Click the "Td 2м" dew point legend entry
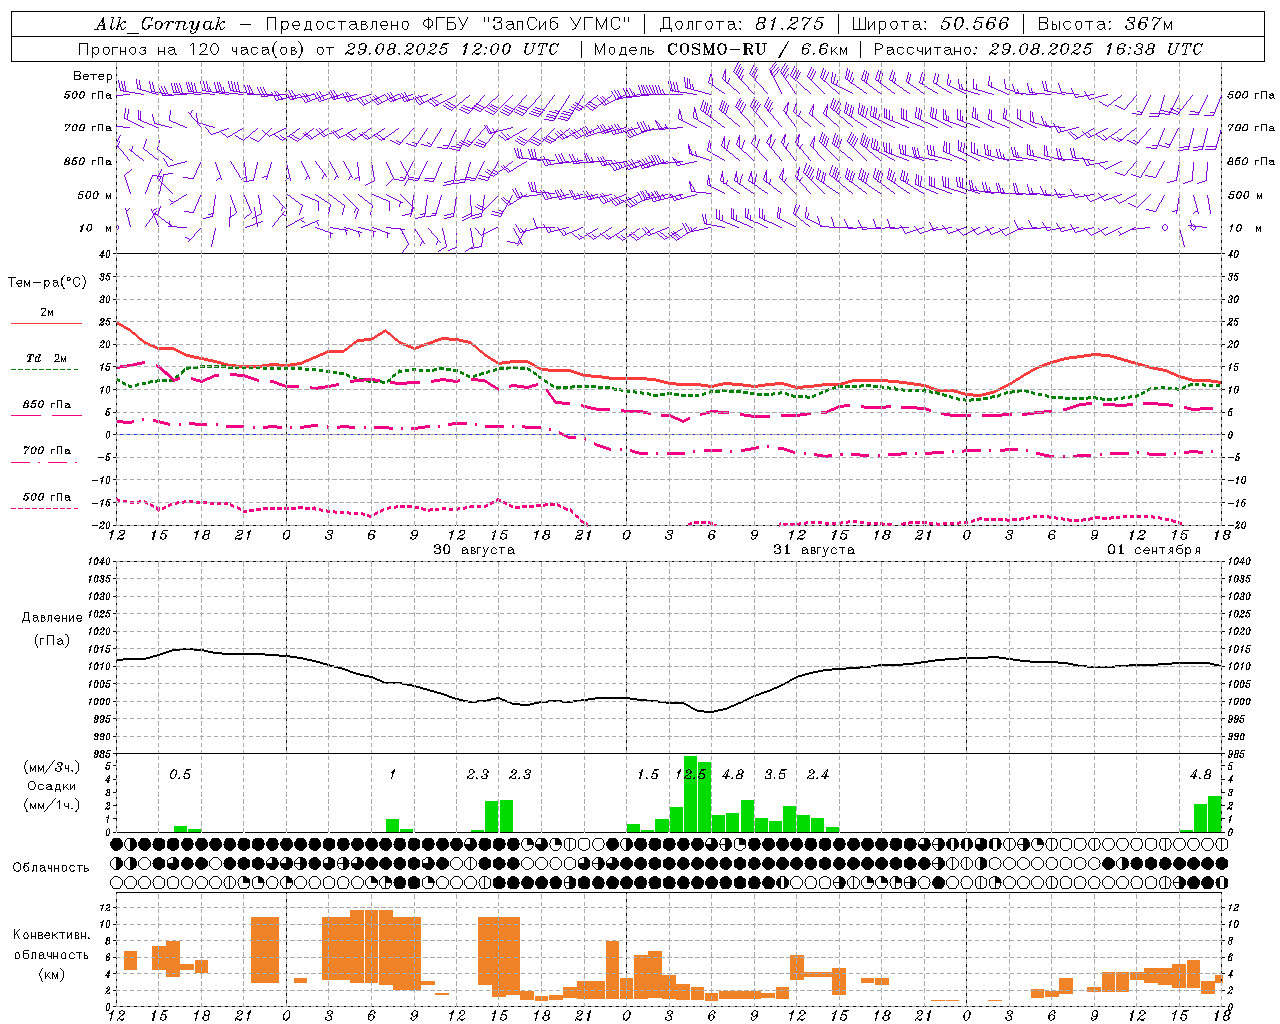This screenshot has width=1280, height=1024. coord(47,357)
